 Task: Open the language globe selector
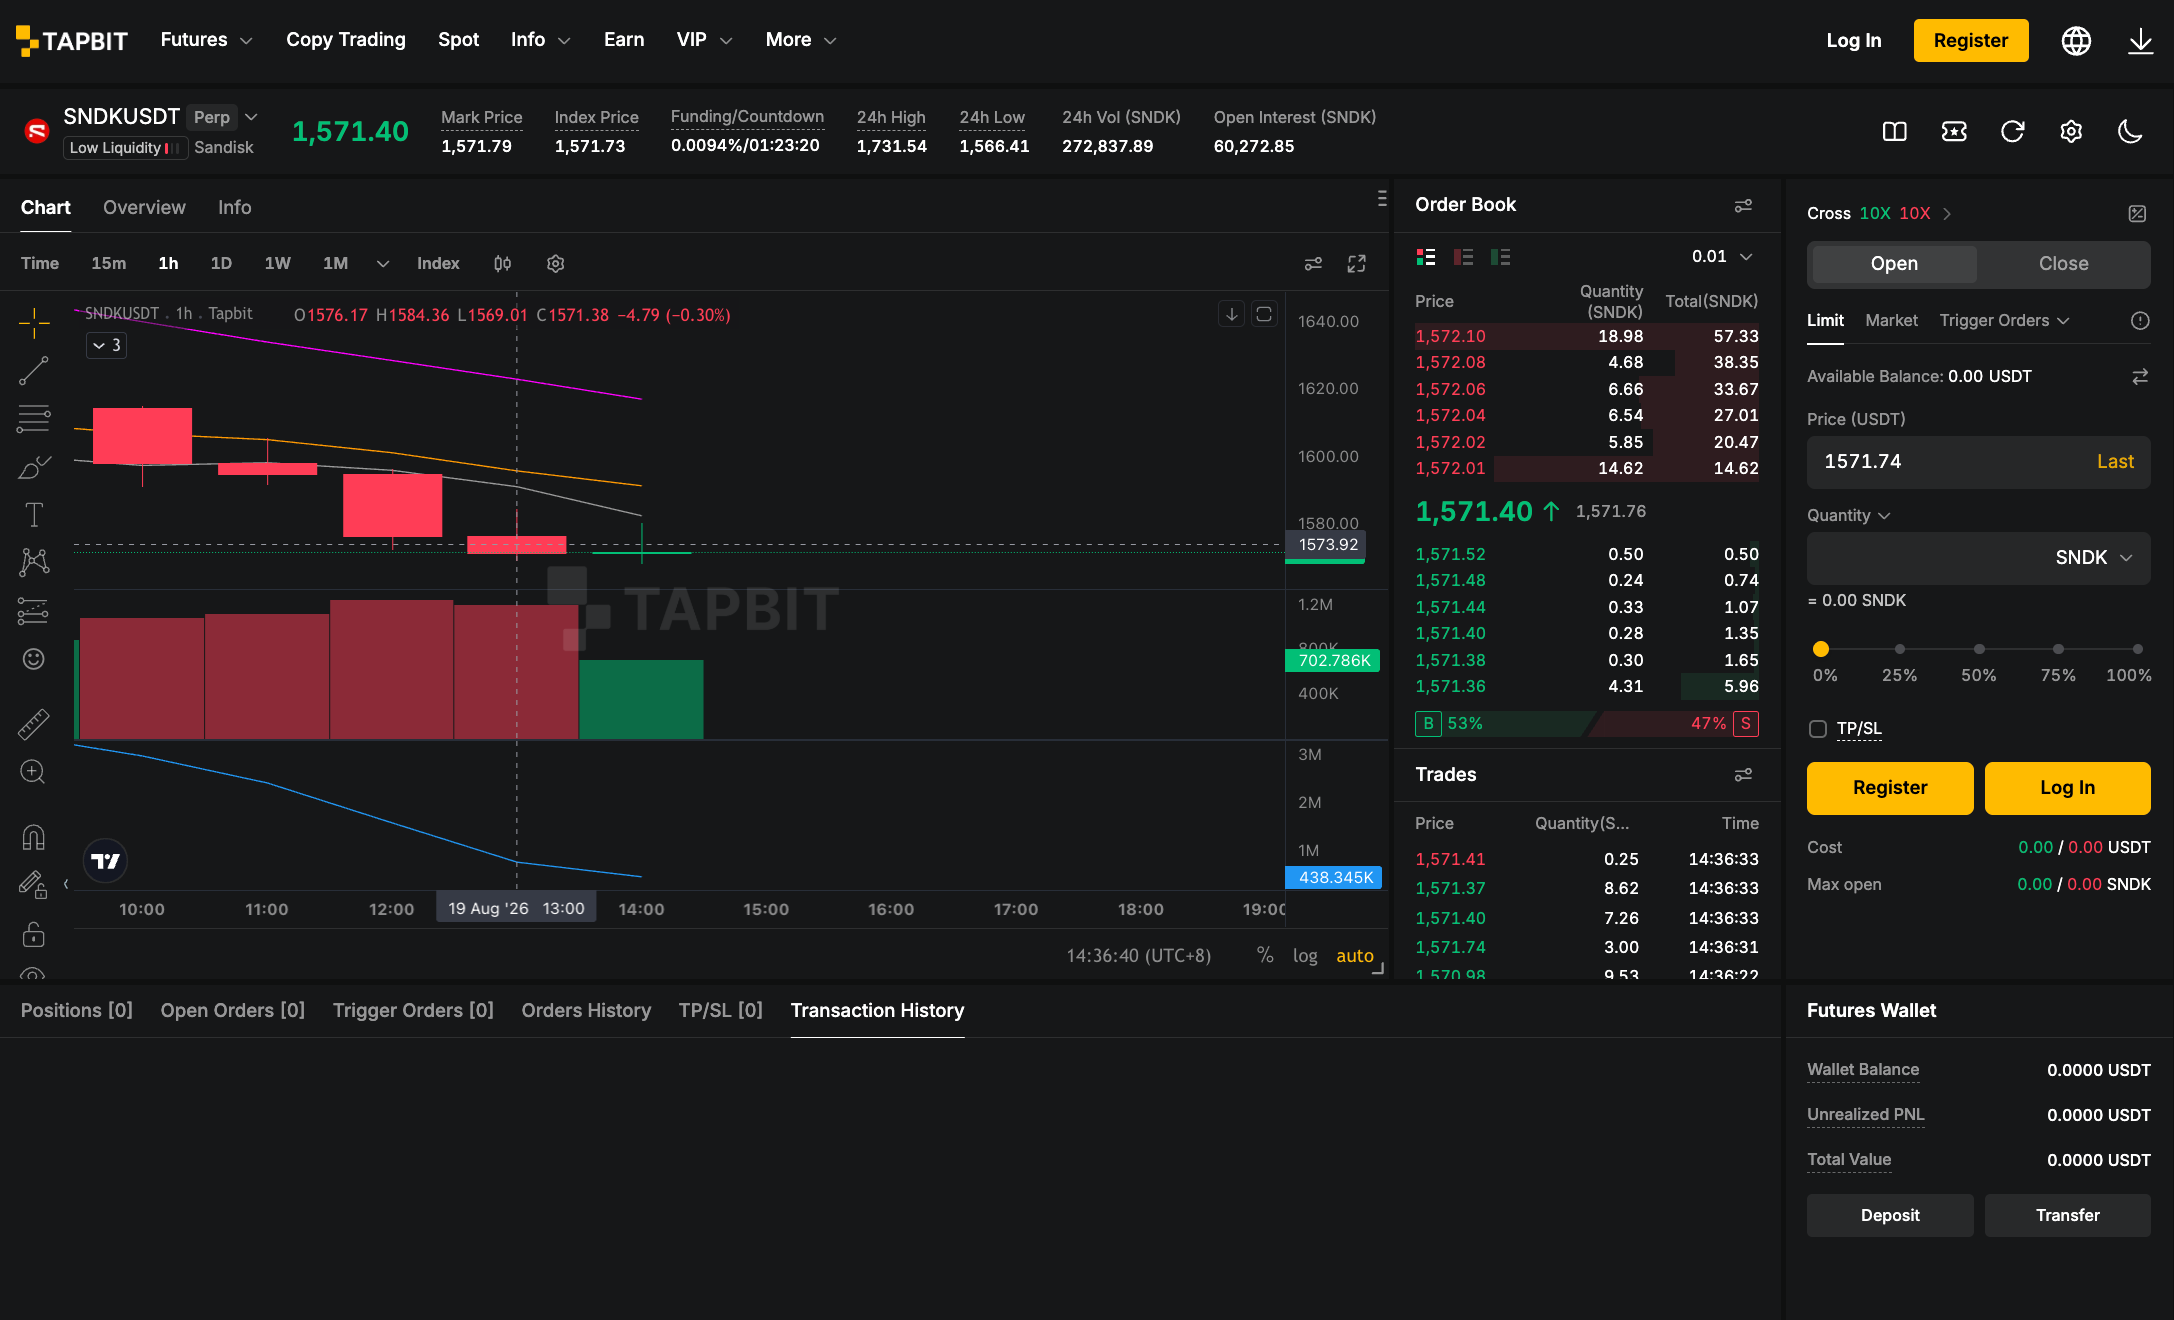pos(2076,41)
